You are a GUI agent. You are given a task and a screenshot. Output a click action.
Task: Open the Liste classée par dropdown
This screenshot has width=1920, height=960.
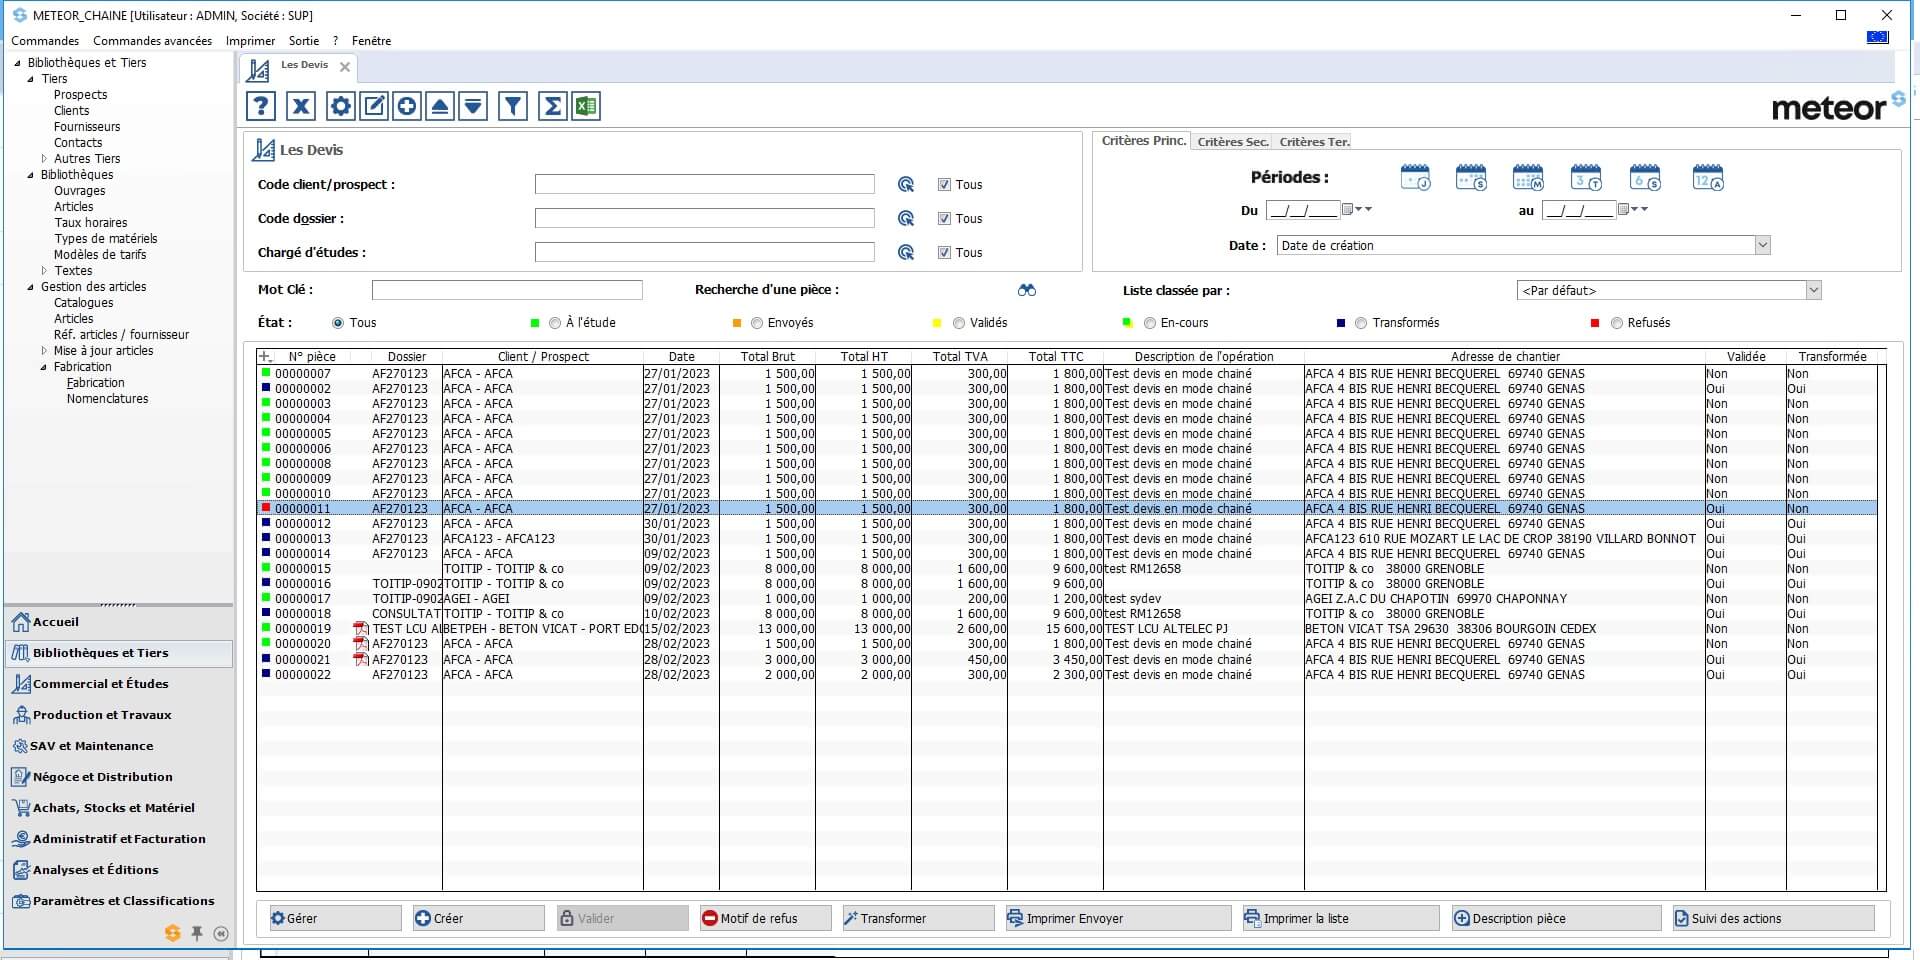point(1813,290)
